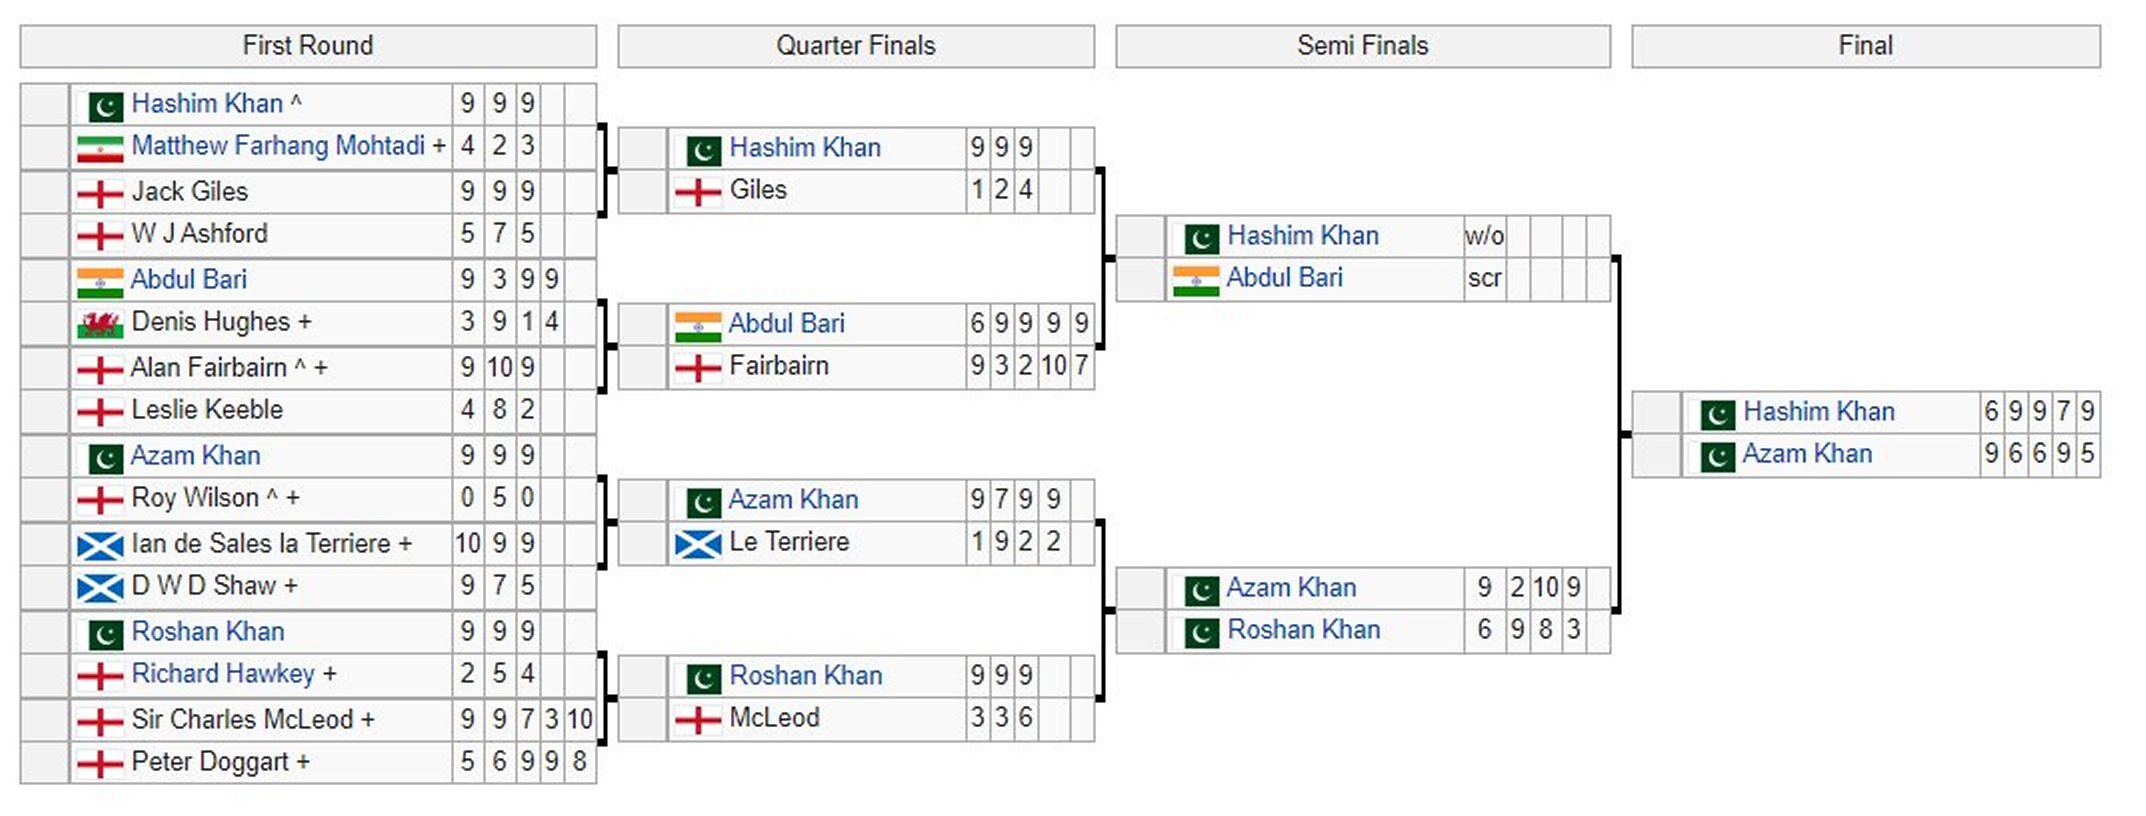Click the Iran flag next to Matthew Farhang Mohtadi
2146x816 pixels.
(x=100, y=148)
